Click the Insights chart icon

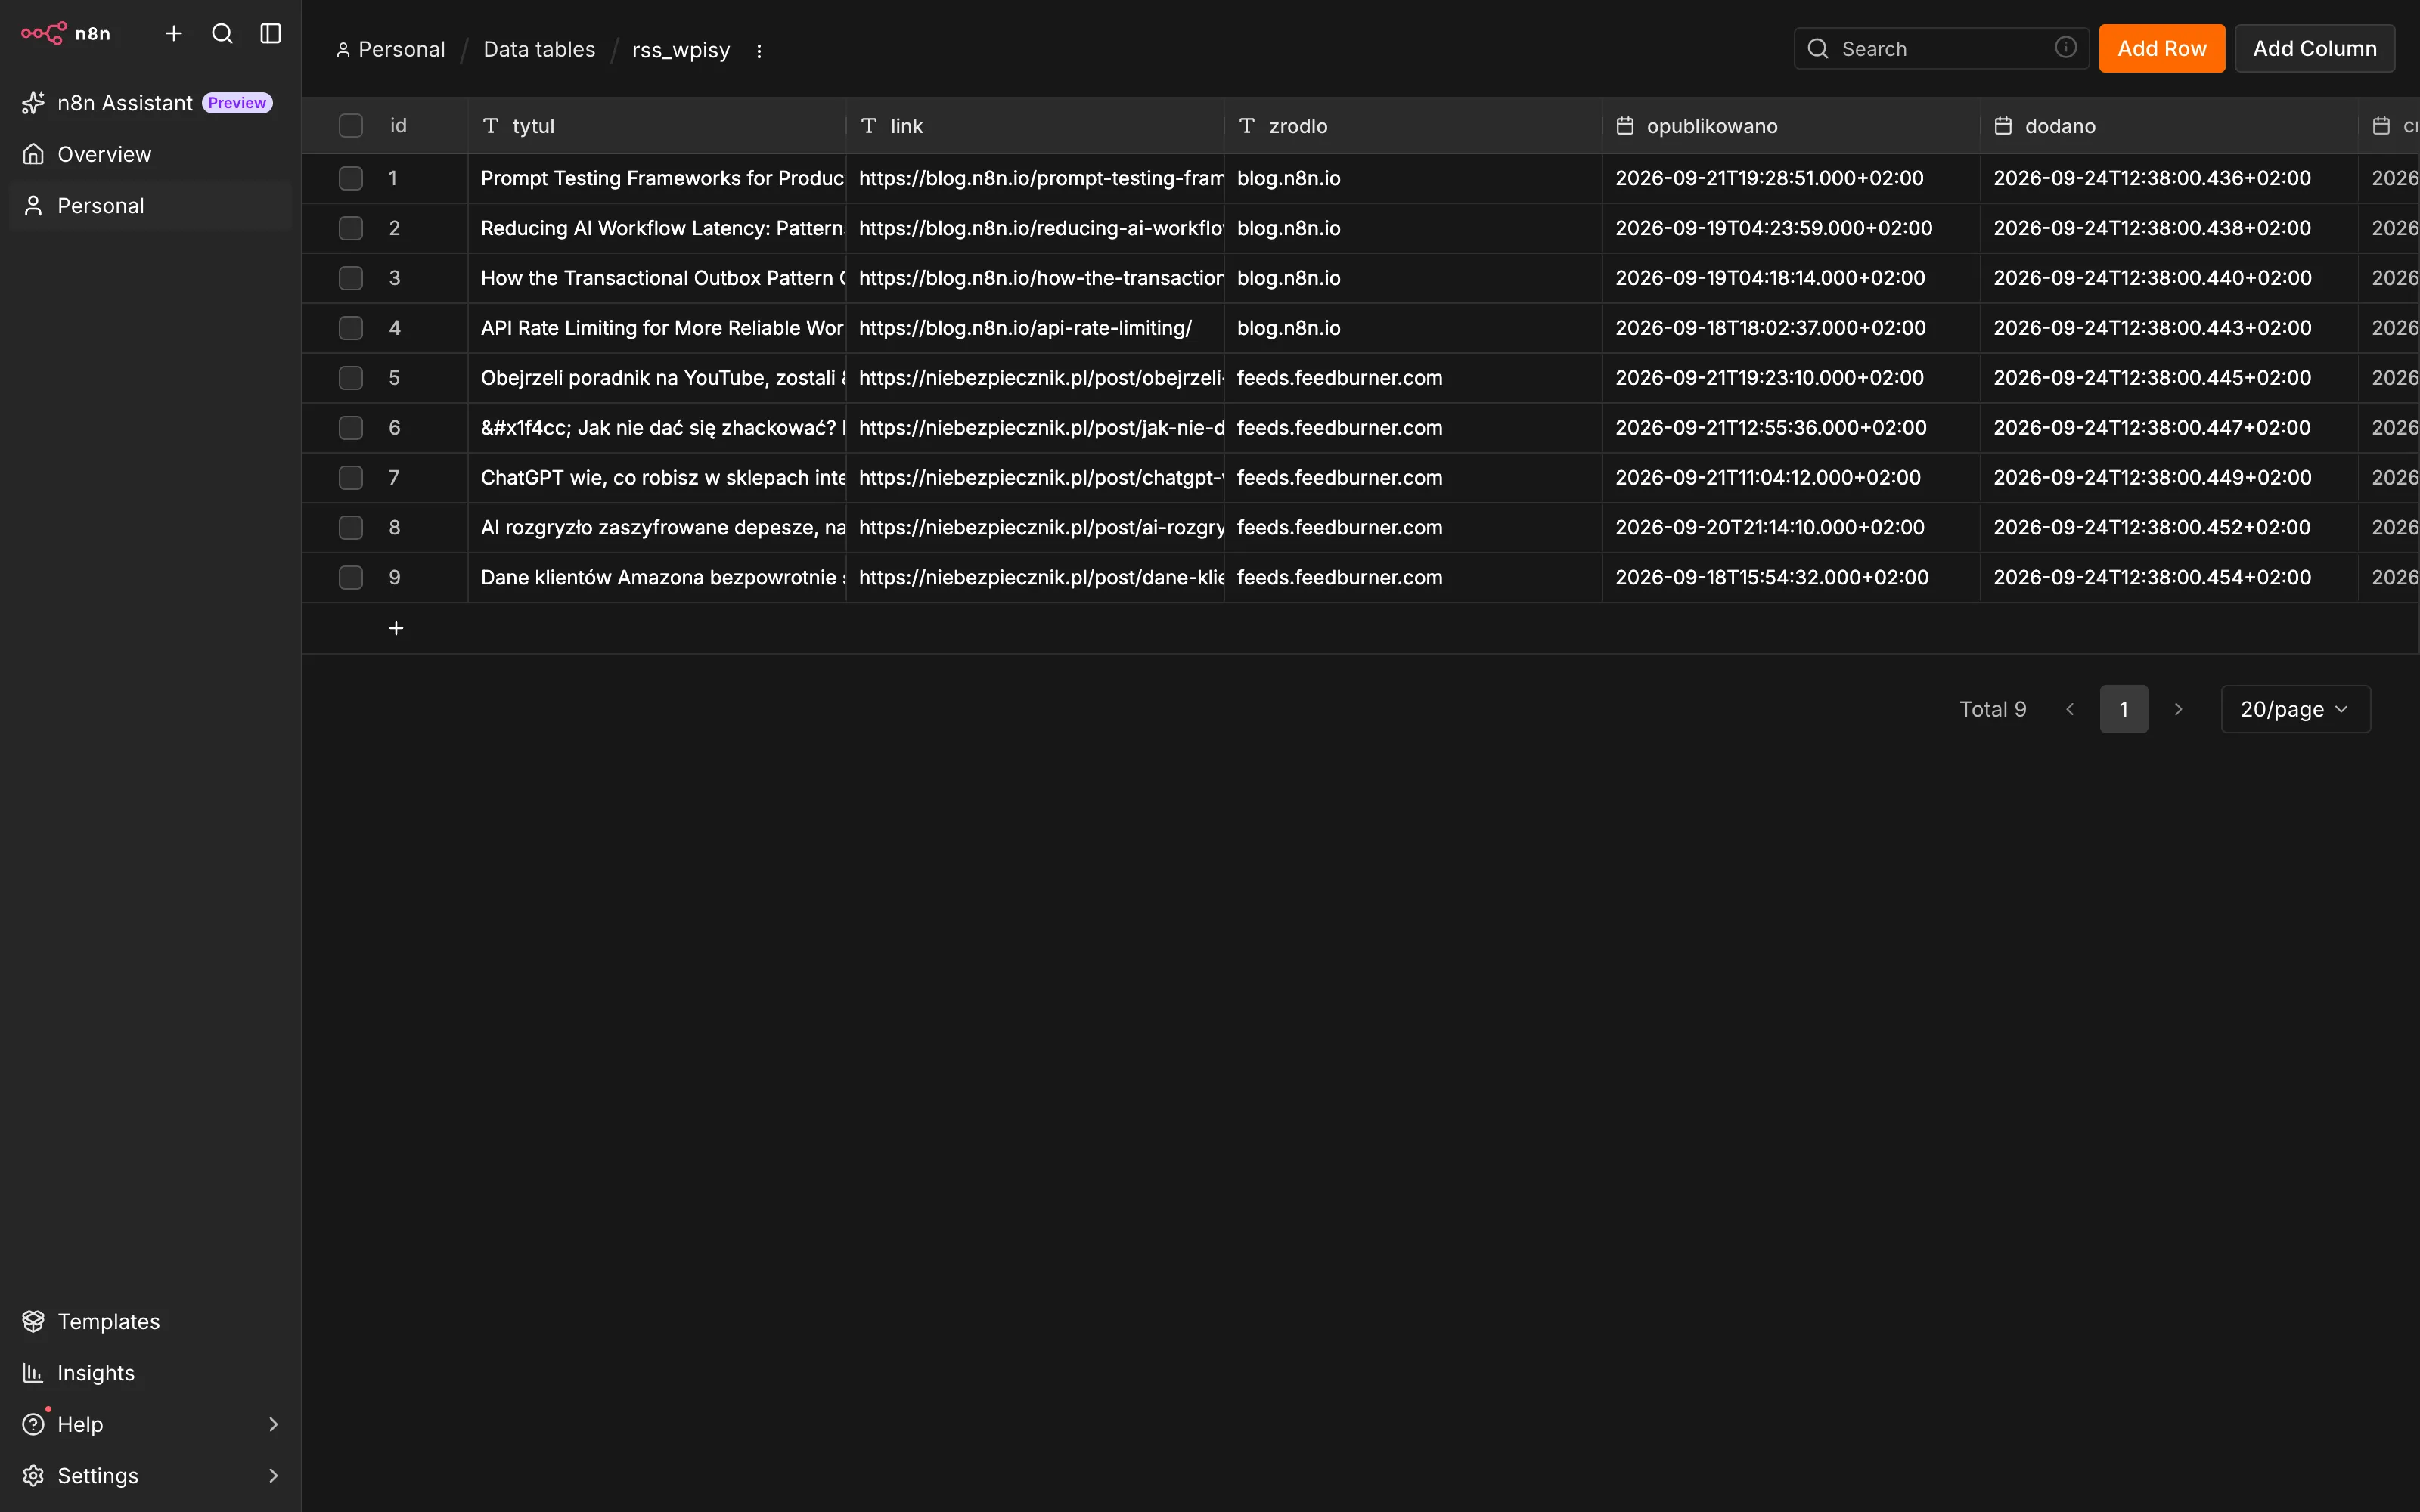33,1373
